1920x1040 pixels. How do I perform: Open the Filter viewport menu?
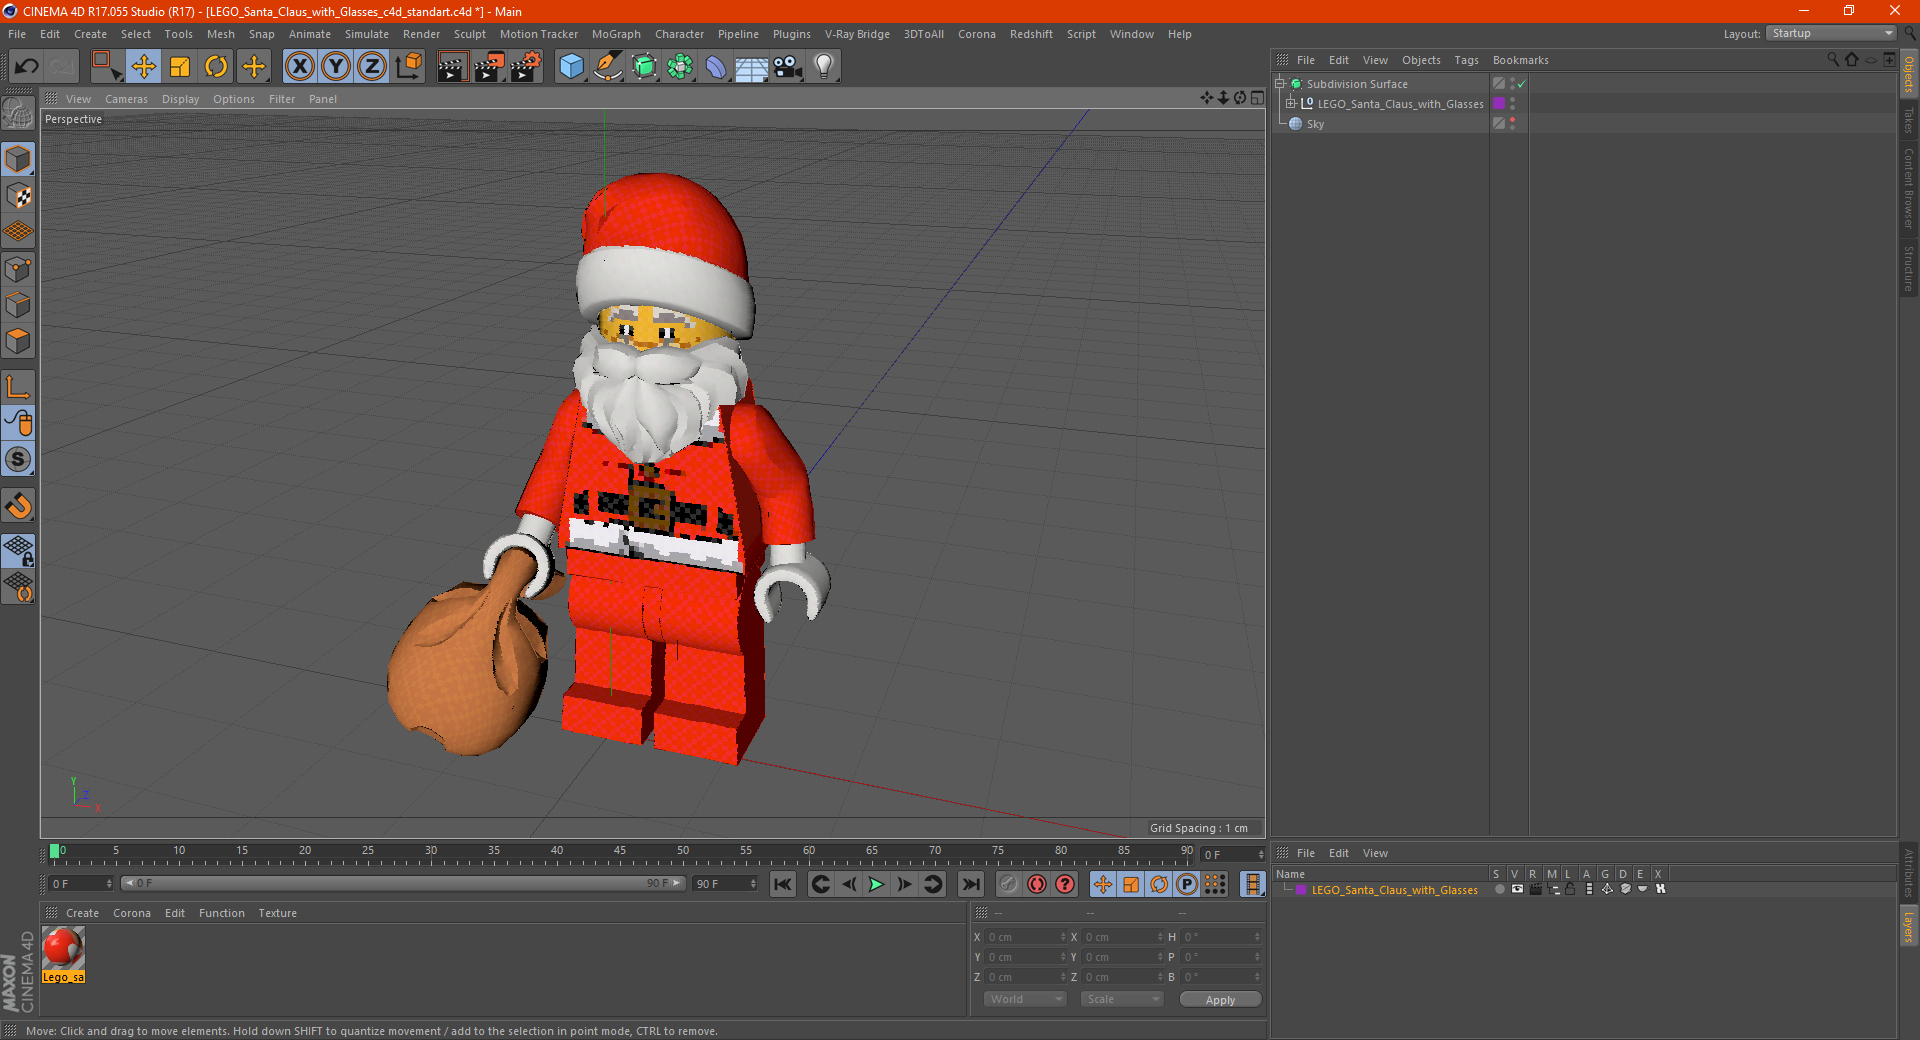click(x=282, y=99)
